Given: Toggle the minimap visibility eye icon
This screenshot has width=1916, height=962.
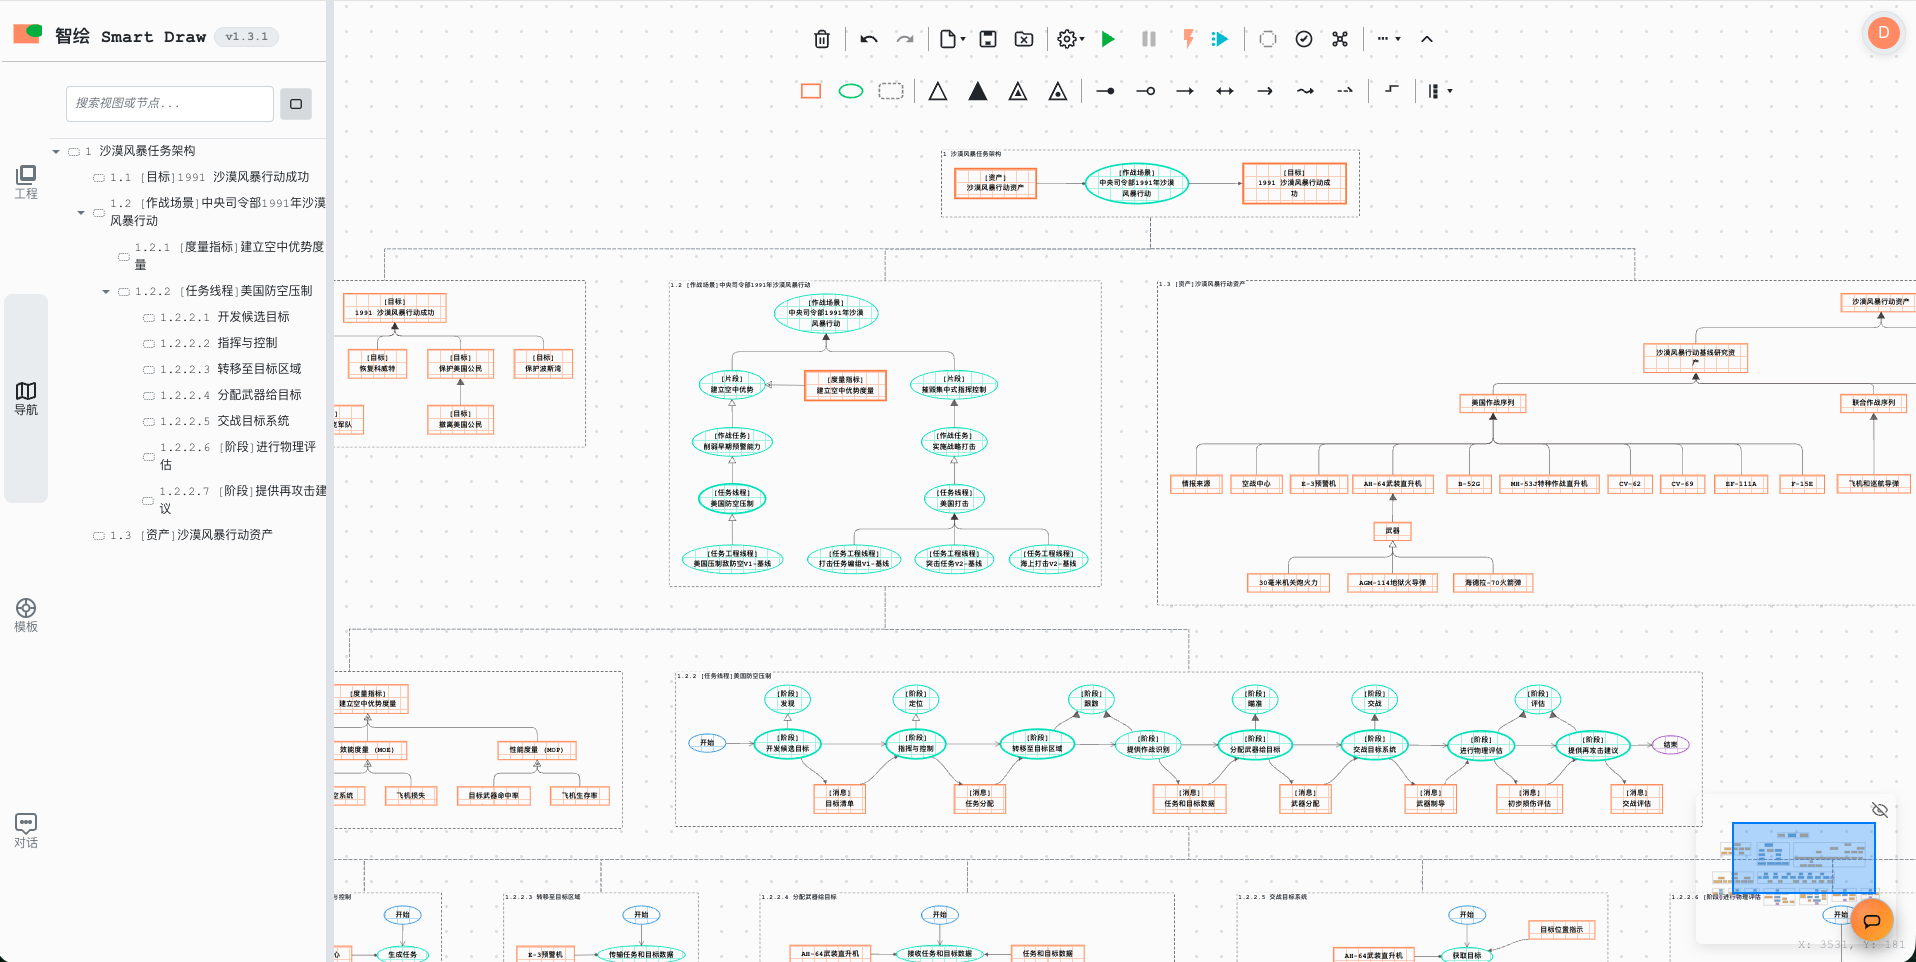Looking at the screenshot, I should pos(1879,810).
